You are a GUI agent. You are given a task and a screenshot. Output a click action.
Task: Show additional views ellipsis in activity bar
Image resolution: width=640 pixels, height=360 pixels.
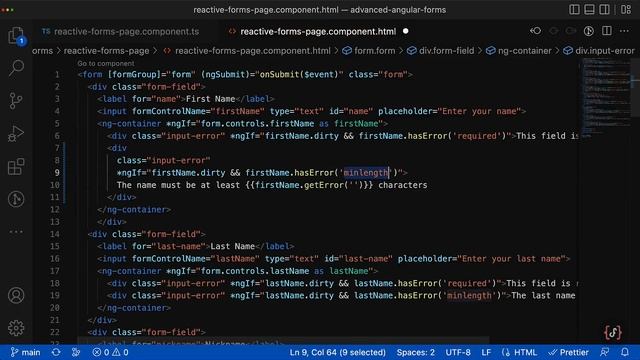16,231
